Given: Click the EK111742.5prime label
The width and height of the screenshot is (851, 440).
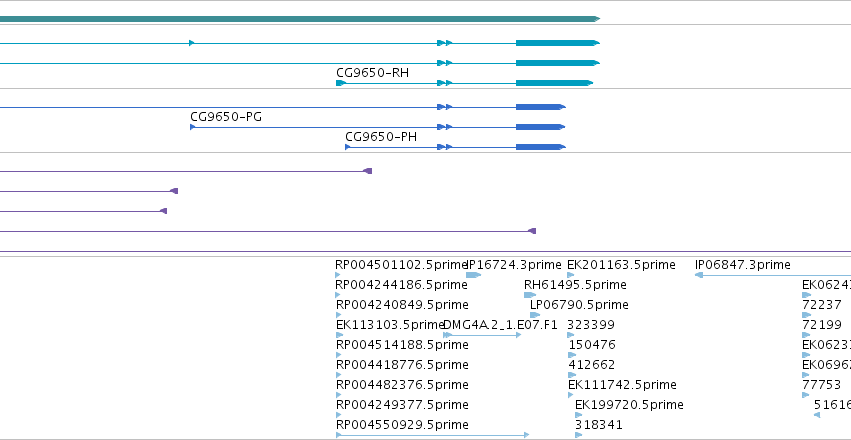Looking at the screenshot, I should [622, 385].
